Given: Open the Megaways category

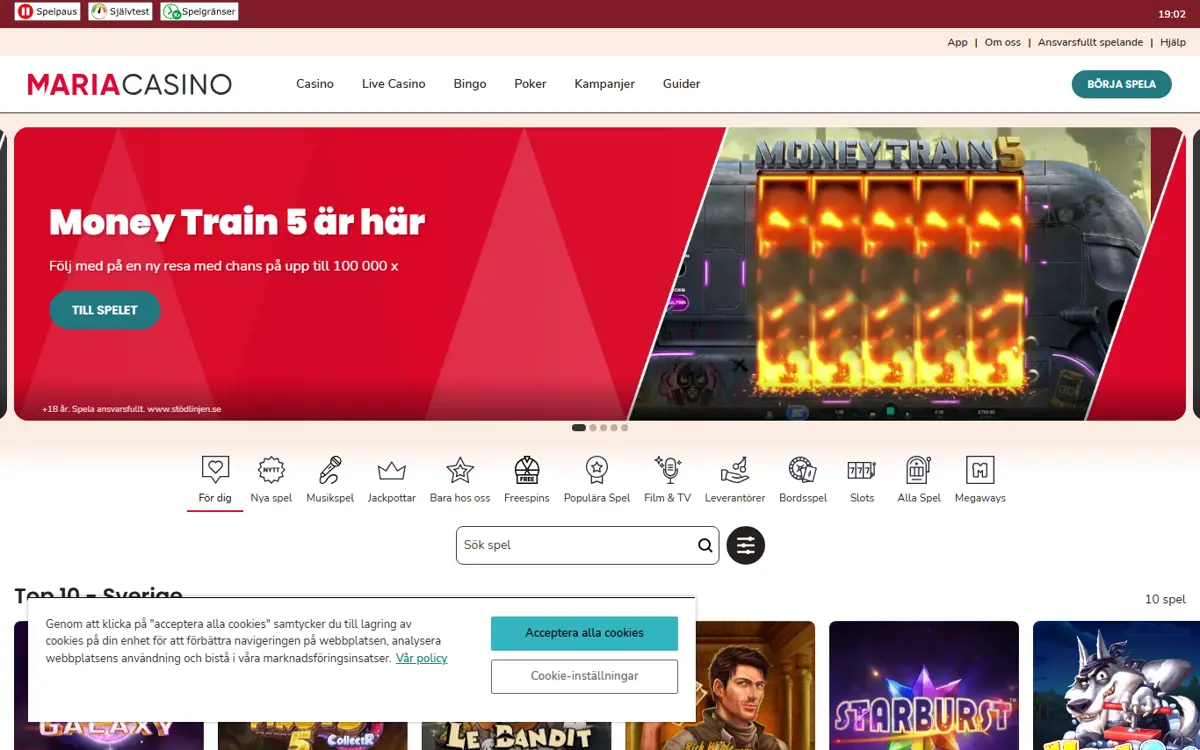Looking at the screenshot, I should click(x=980, y=480).
